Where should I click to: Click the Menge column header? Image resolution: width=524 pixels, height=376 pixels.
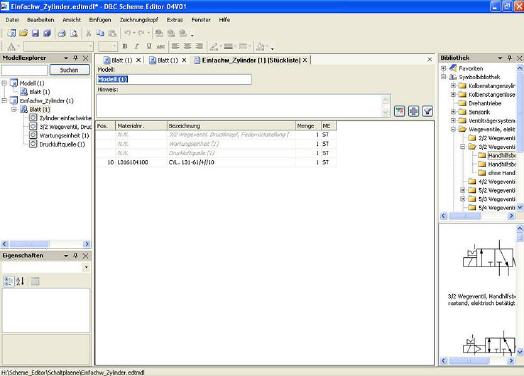click(x=308, y=126)
